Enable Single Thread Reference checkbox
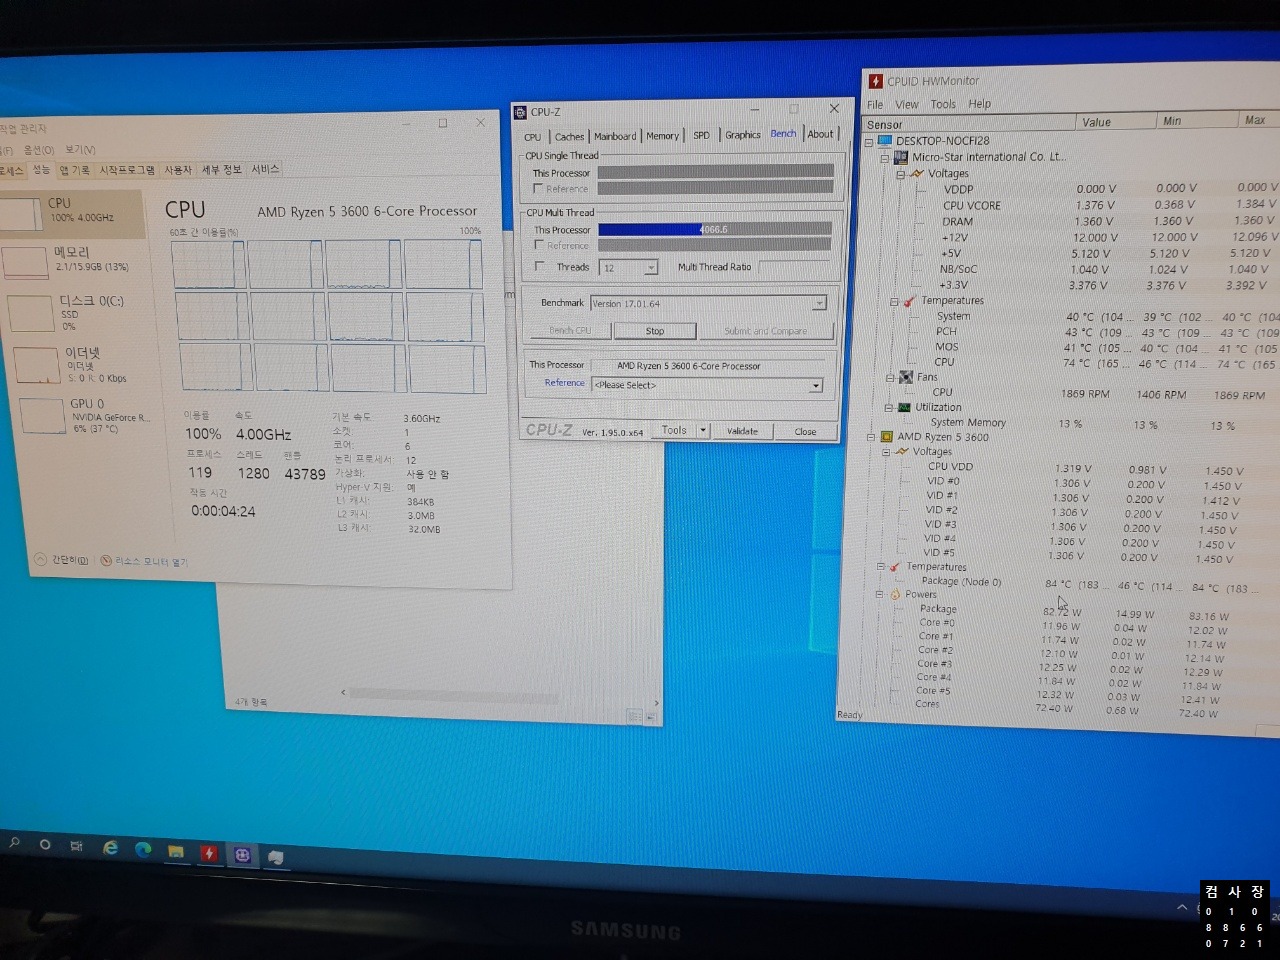 pyautogui.click(x=538, y=188)
